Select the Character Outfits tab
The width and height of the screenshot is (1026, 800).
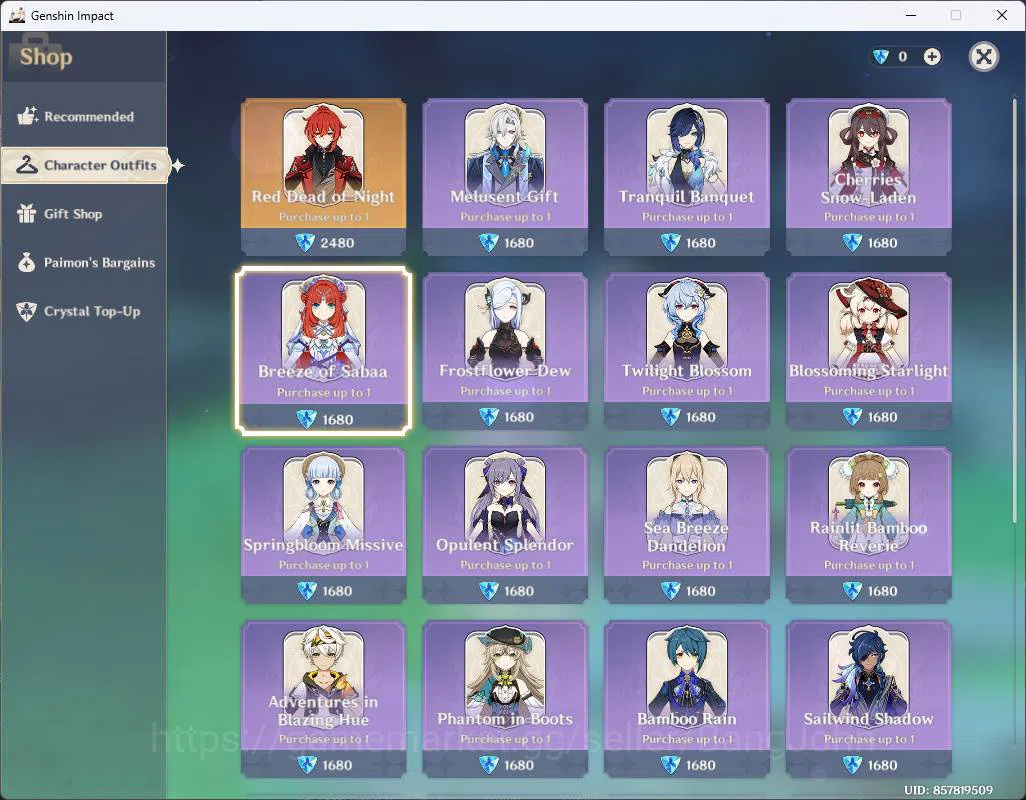(85, 165)
